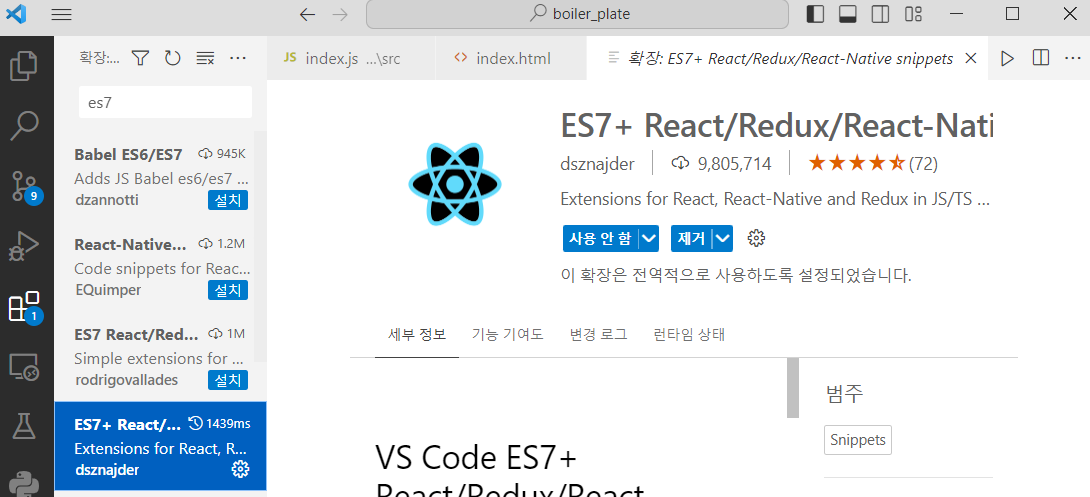This screenshot has width=1090, height=497.
Task: Toggle the secondary side bar layout icon
Action: coord(880,14)
